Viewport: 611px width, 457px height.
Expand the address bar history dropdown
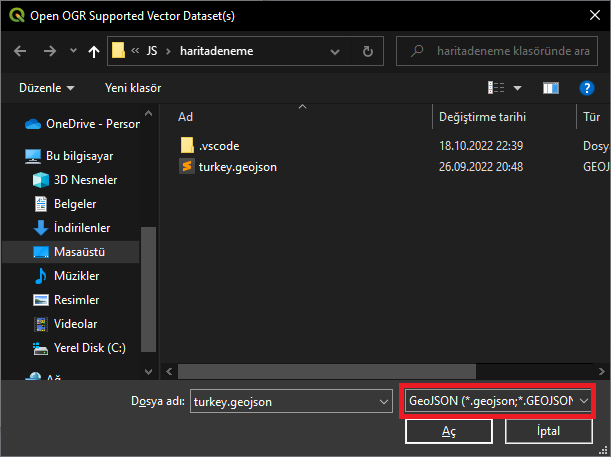pyautogui.click(x=334, y=51)
